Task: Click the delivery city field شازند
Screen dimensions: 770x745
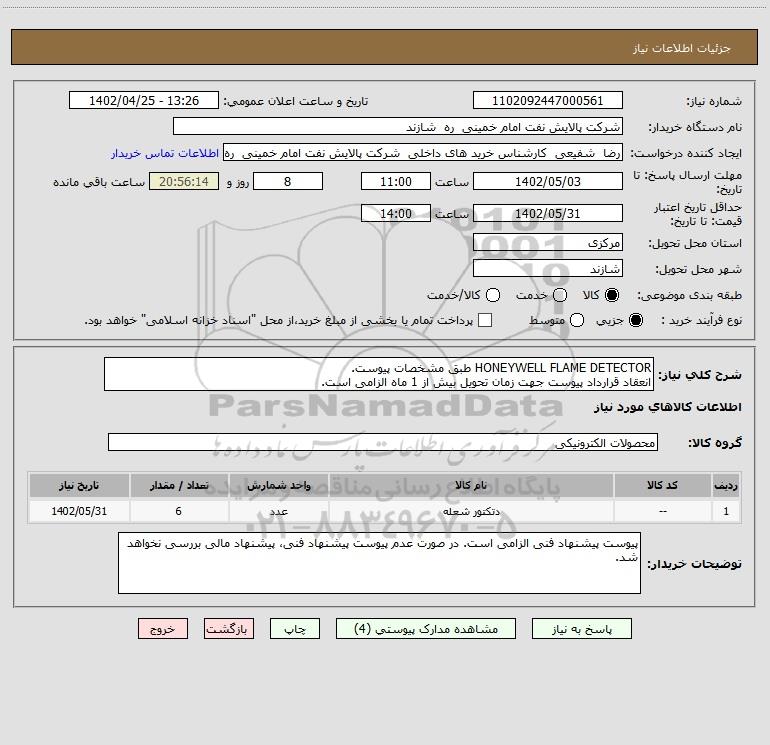Action: [x=548, y=268]
